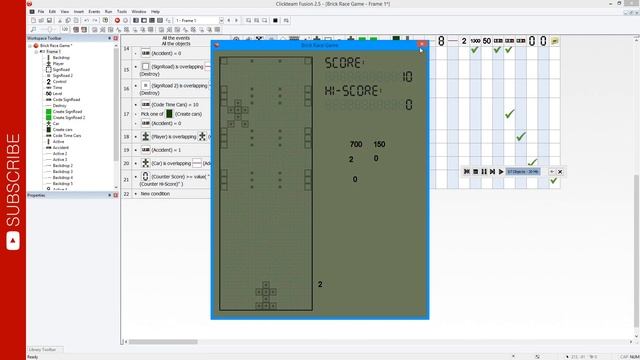Click event line number 17
This screenshot has height=360, width=640.
coord(127,114)
